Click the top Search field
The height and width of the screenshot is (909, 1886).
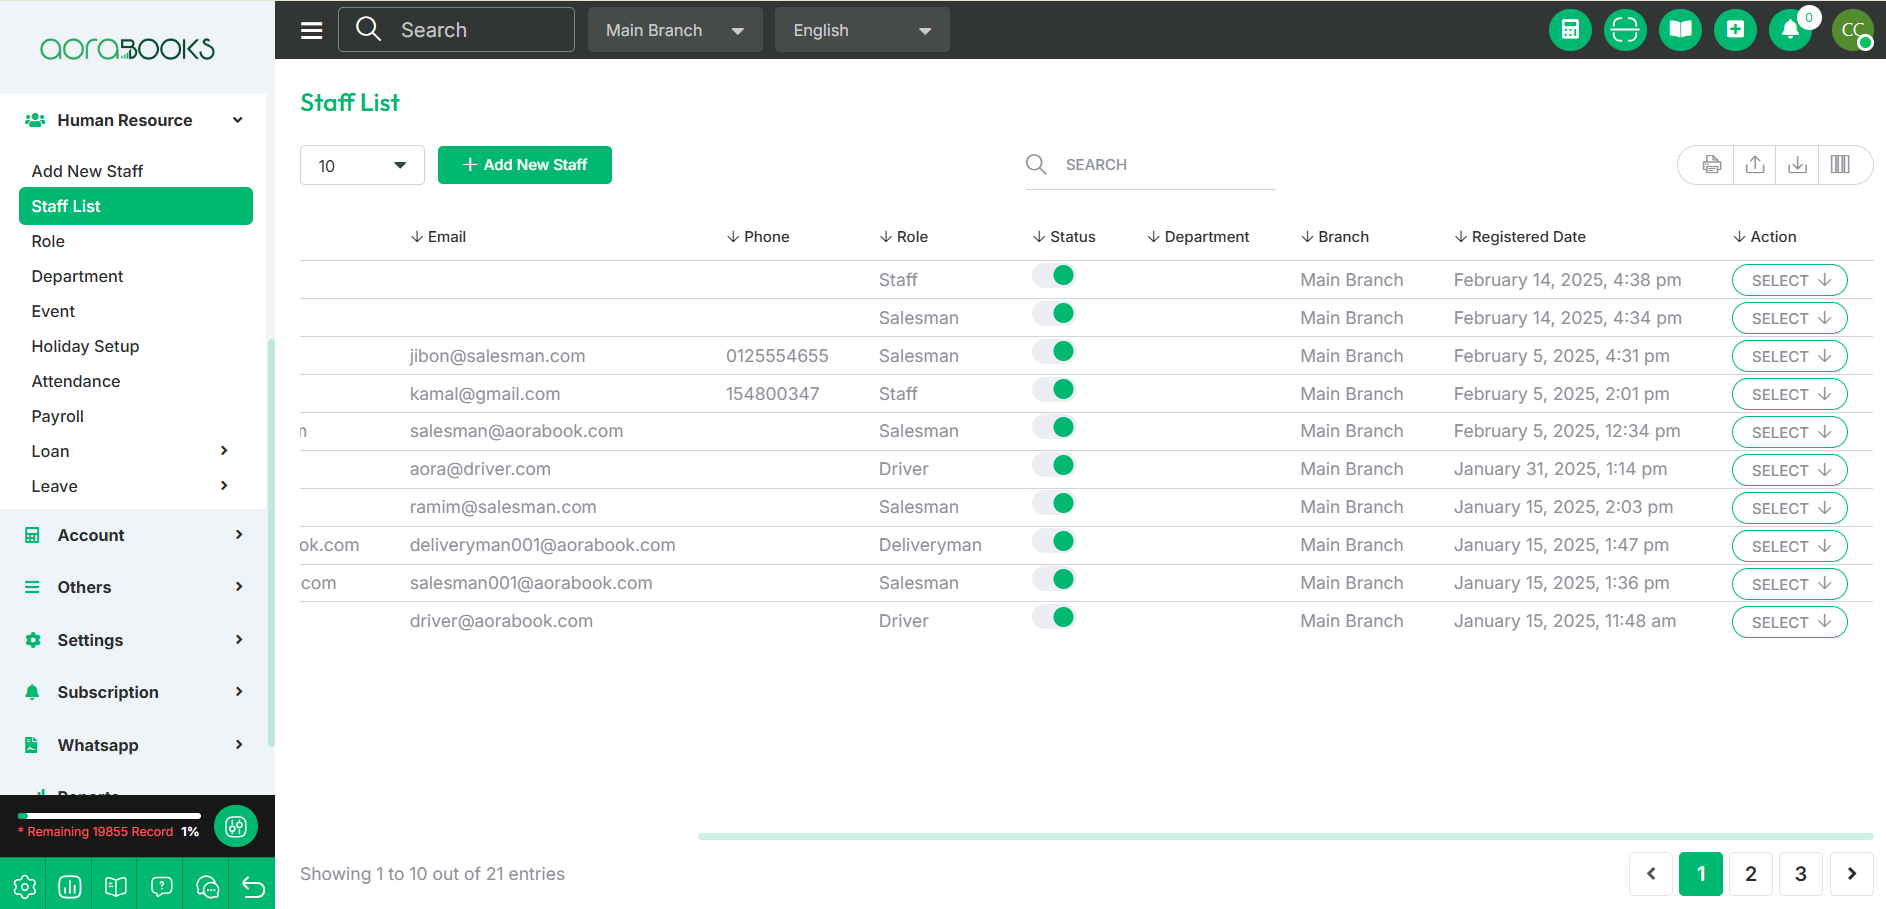click(456, 30)
